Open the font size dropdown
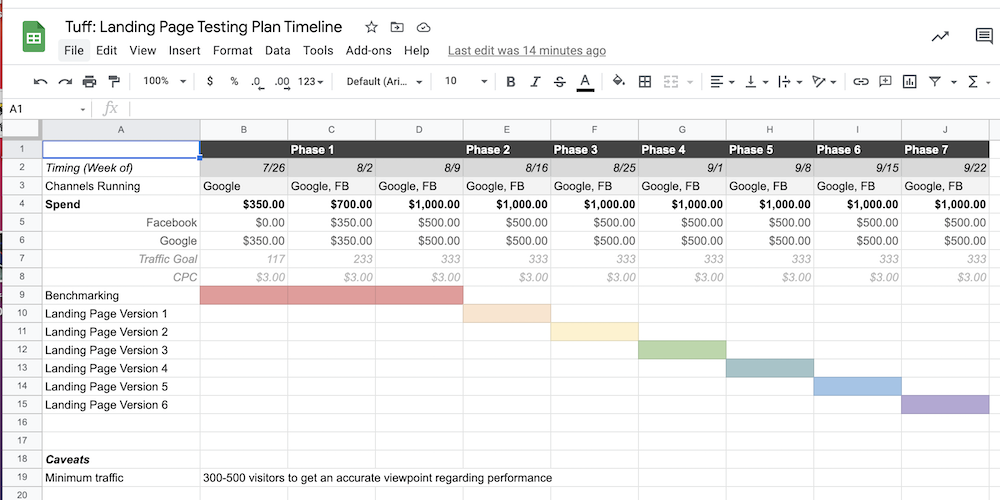This screenshot has height=500, width=1000. 466,82
